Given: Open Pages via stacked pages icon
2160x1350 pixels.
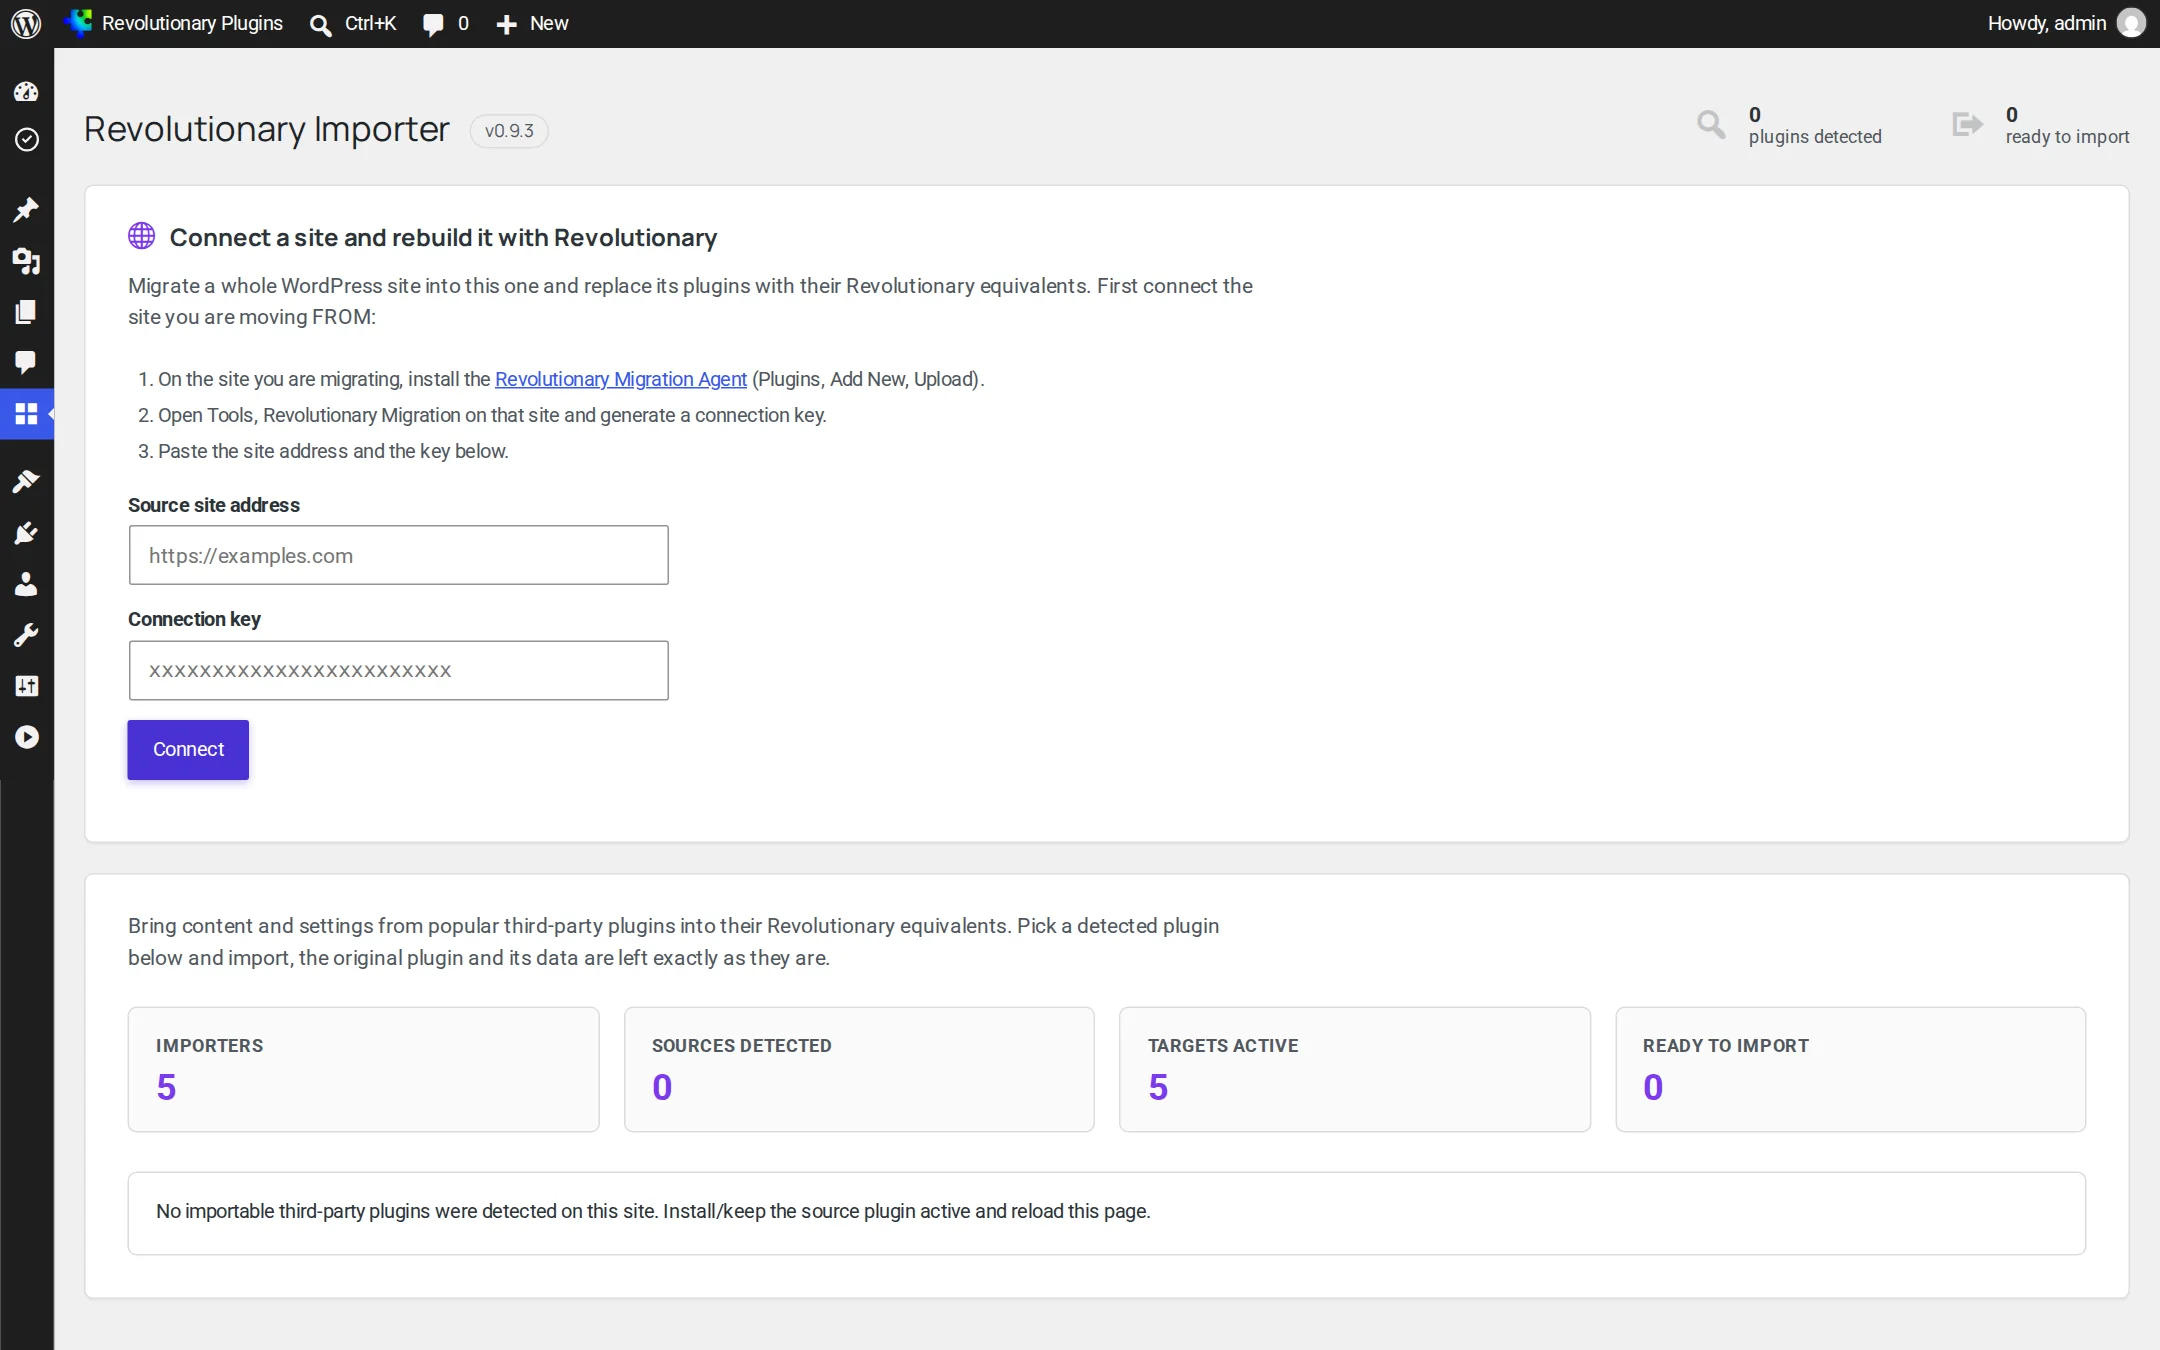Looking at the screenshot, I should pos(26,312).
